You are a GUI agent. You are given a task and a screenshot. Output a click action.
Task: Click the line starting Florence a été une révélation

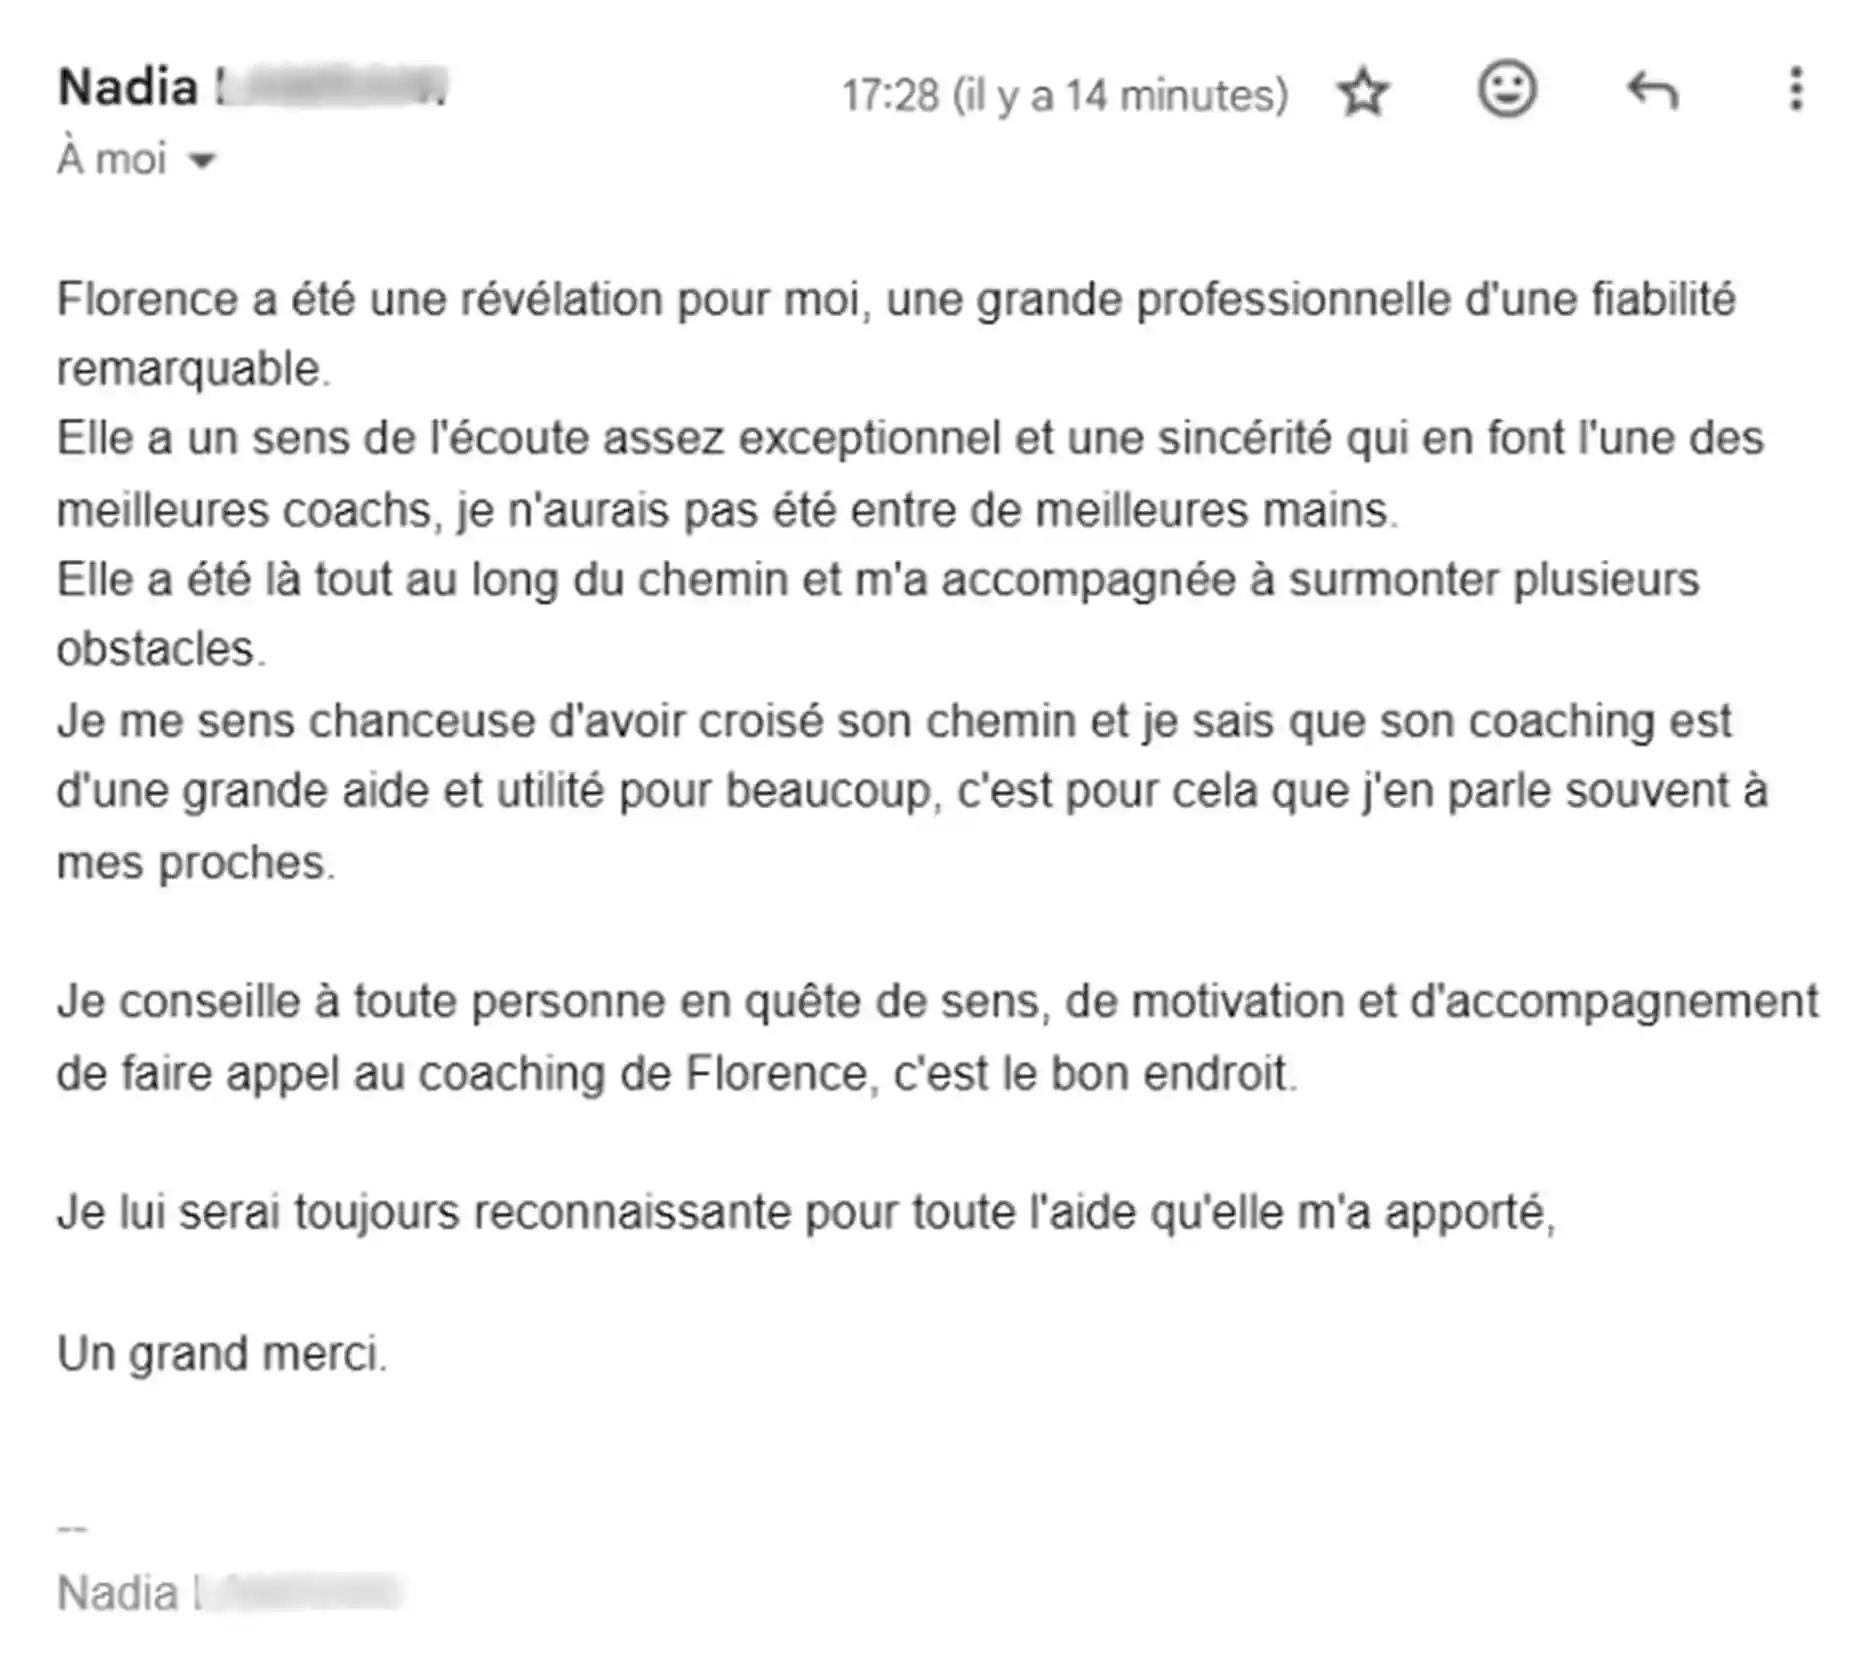(896, 300)
